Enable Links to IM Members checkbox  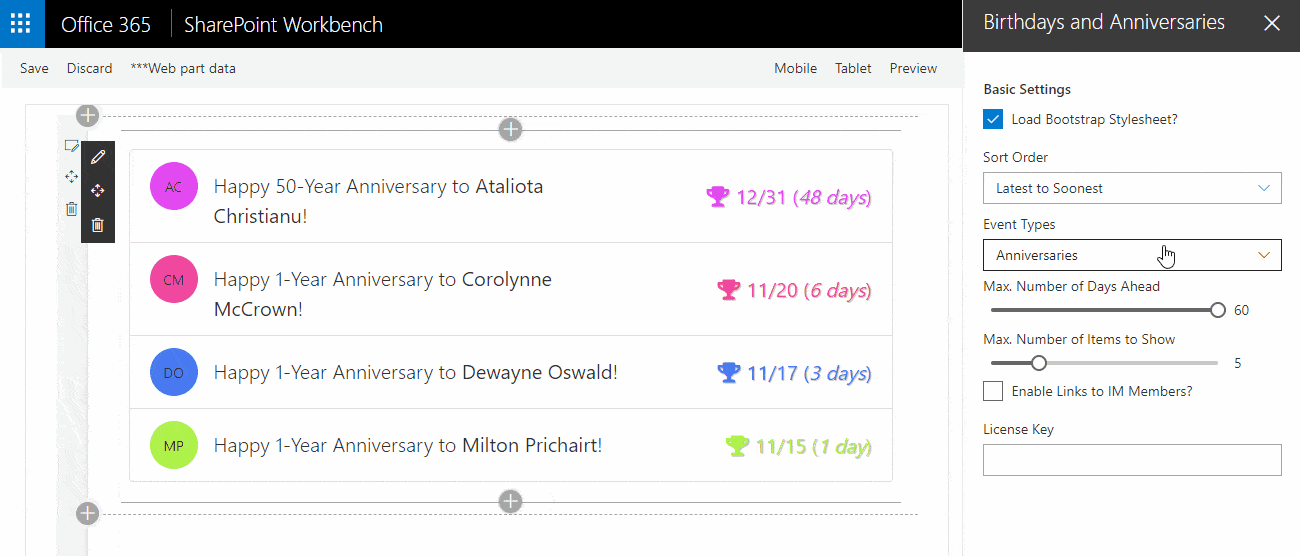tap(993, 392)
